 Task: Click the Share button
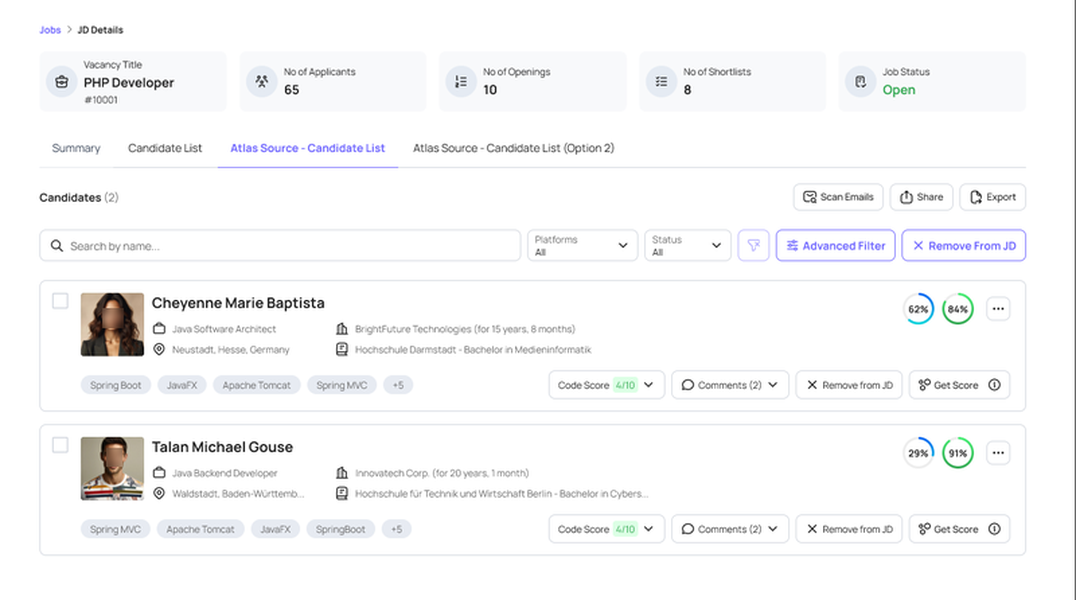click(921, 197)
